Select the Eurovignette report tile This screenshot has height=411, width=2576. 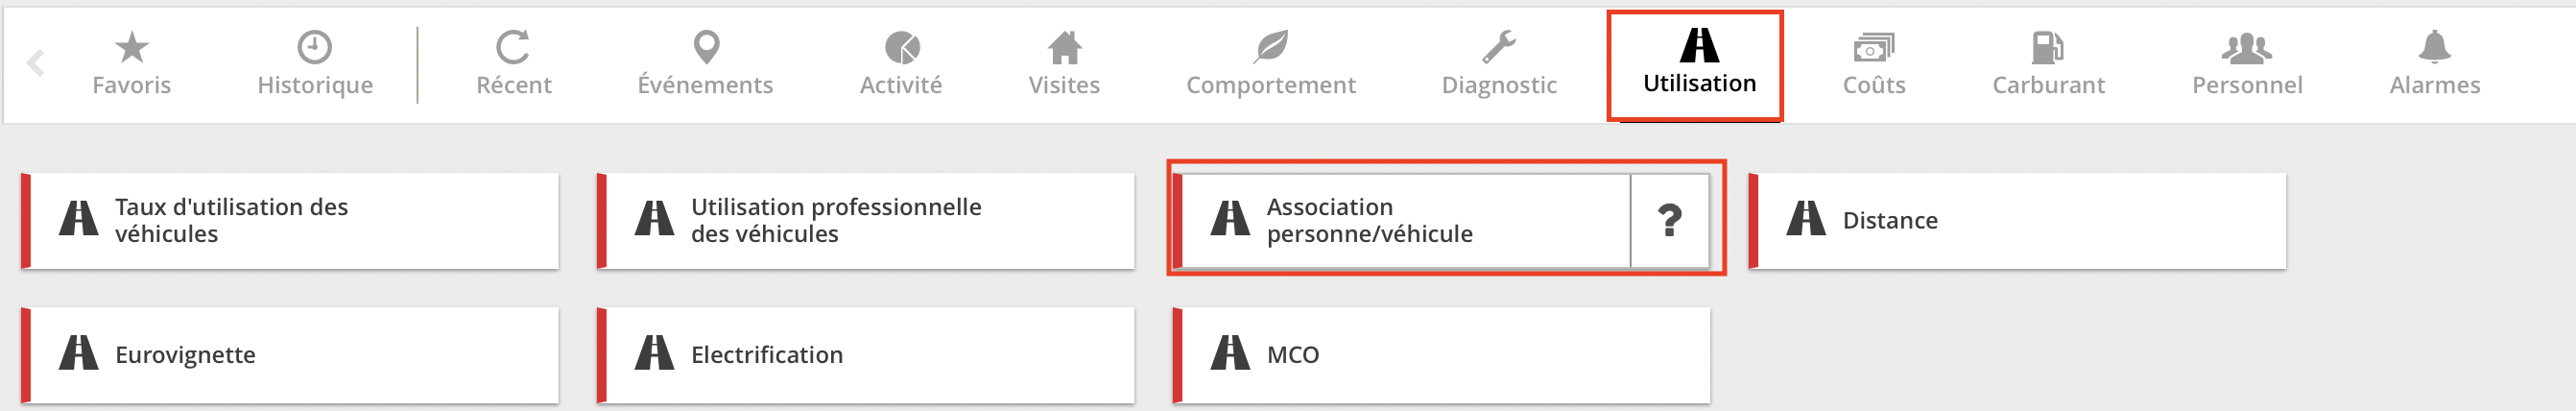(290, 355)
